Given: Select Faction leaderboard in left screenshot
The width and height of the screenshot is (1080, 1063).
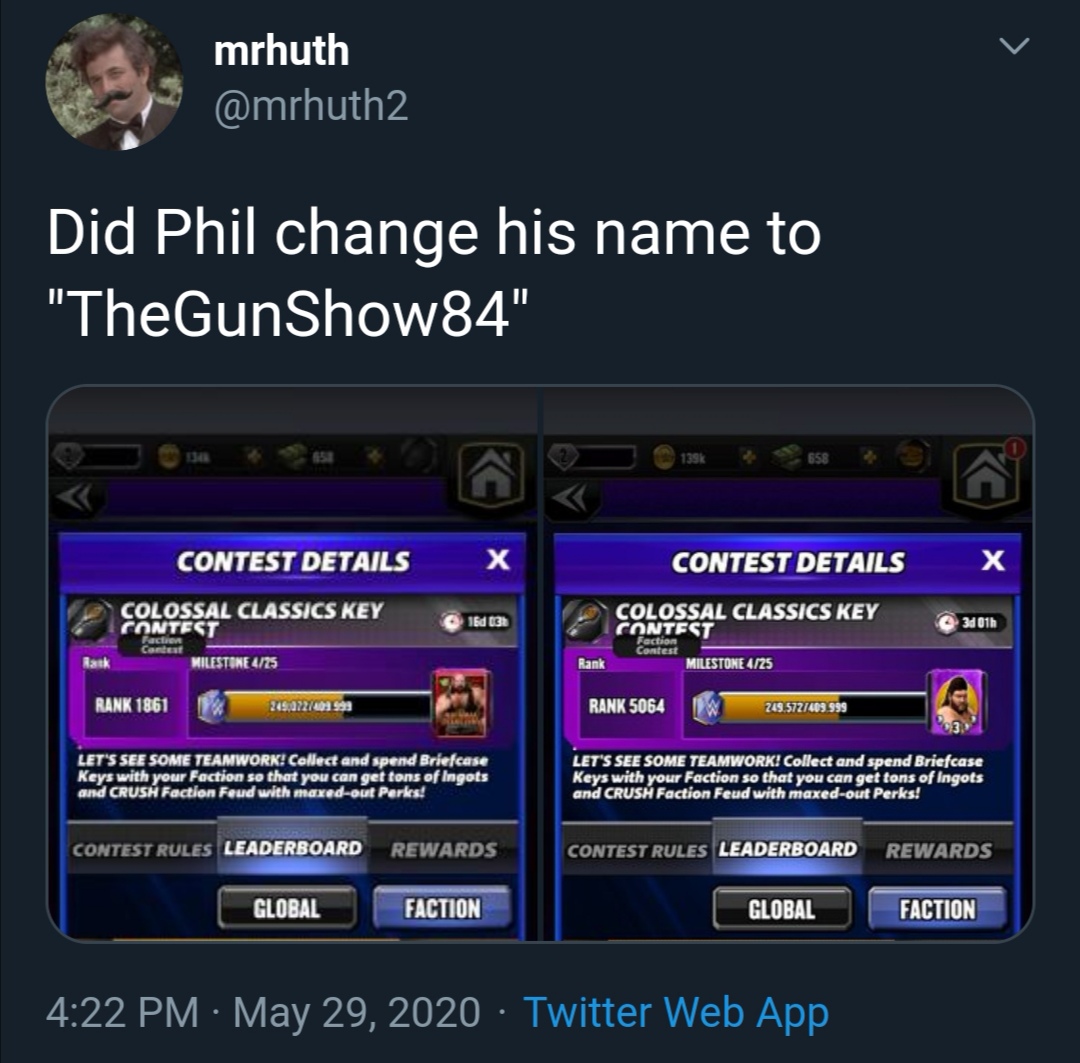Looking at the screenshot, I should (x=442, y=908).
